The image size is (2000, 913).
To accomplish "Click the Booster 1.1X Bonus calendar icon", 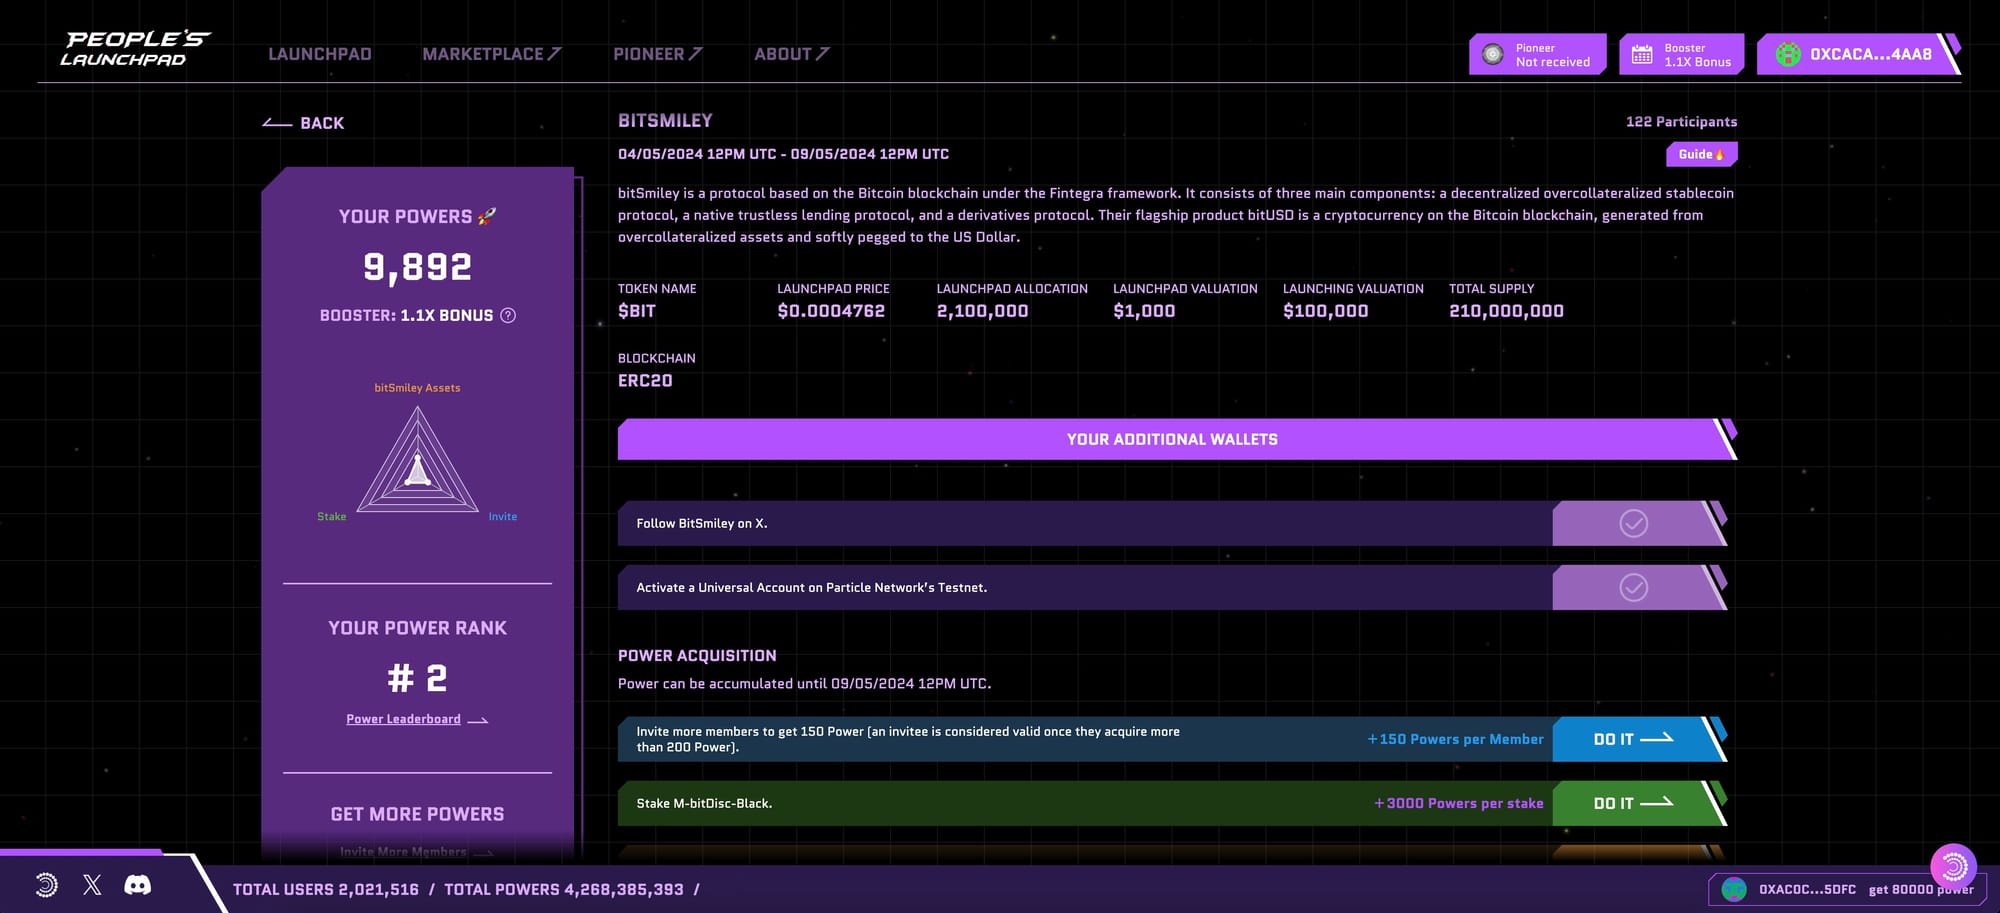I will (1642, 55).
